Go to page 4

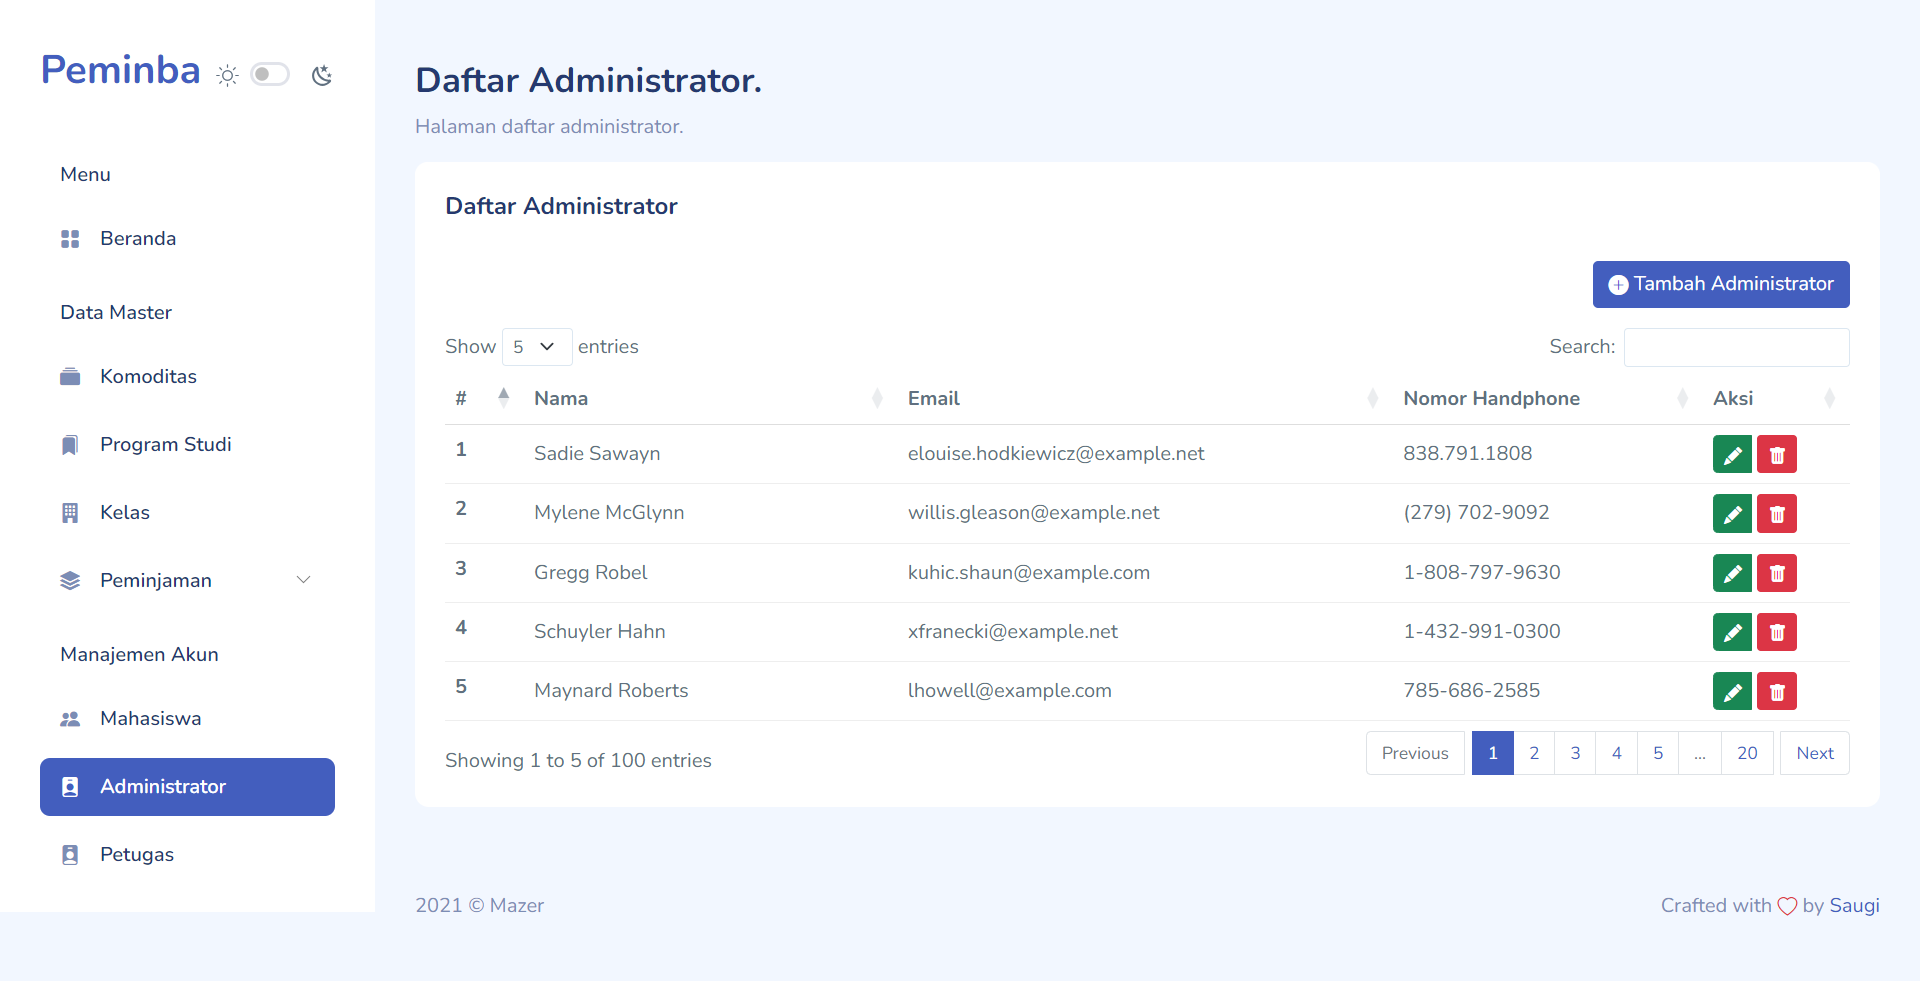pos(1617,753)
